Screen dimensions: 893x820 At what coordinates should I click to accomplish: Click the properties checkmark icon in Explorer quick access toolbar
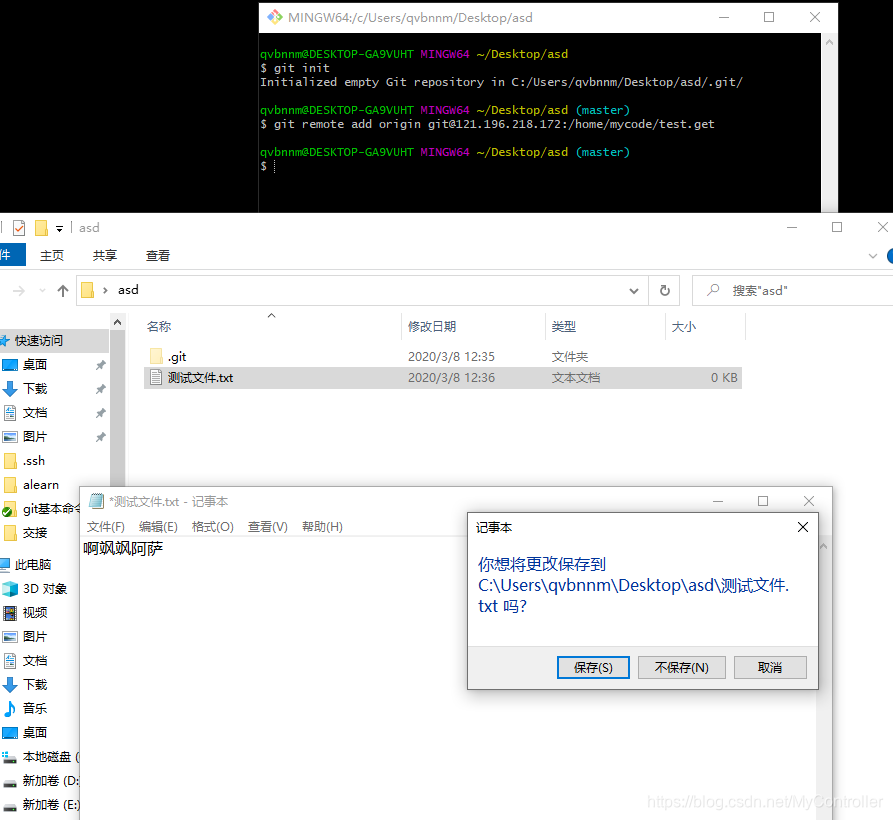(x=19, y=228)
